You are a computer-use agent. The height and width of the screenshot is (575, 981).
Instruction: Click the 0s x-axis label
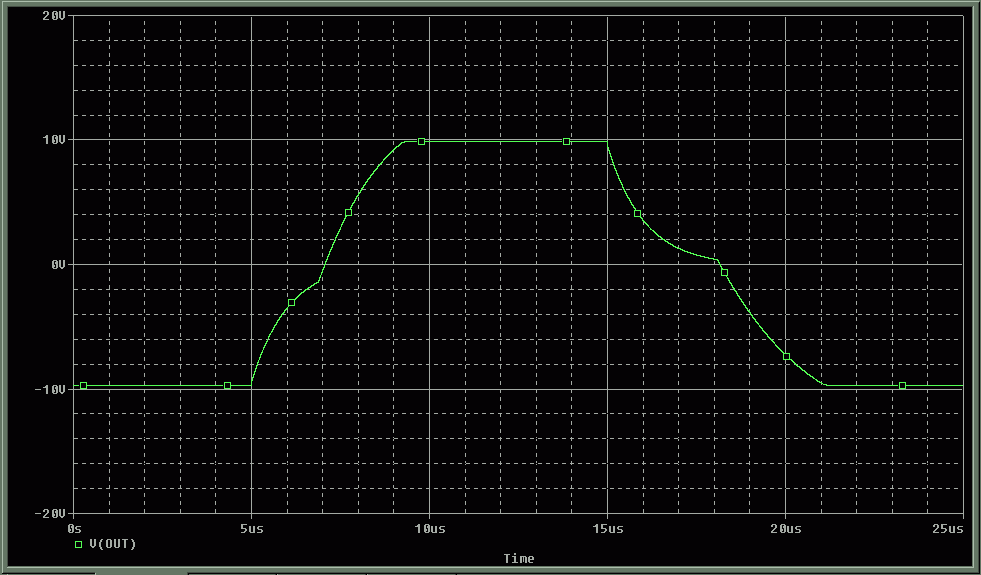point(73,527)
